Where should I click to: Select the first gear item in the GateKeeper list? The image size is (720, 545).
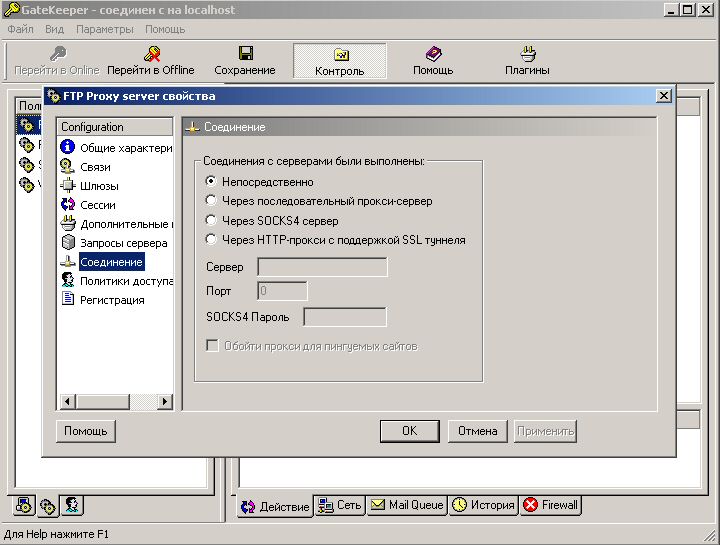(27, 124)
